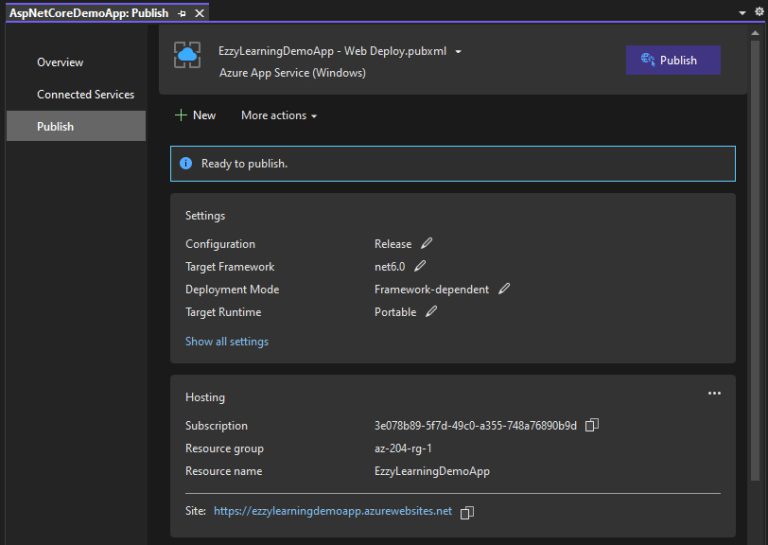Copy the Subscription ID to clipboard
The width and height of the screenshot is (768, 545).
coord(592,425)
